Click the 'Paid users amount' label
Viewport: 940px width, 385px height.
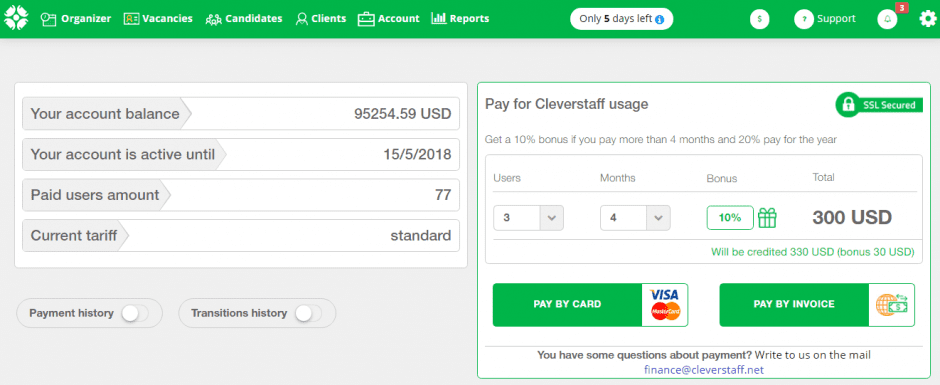coord(95,195)
